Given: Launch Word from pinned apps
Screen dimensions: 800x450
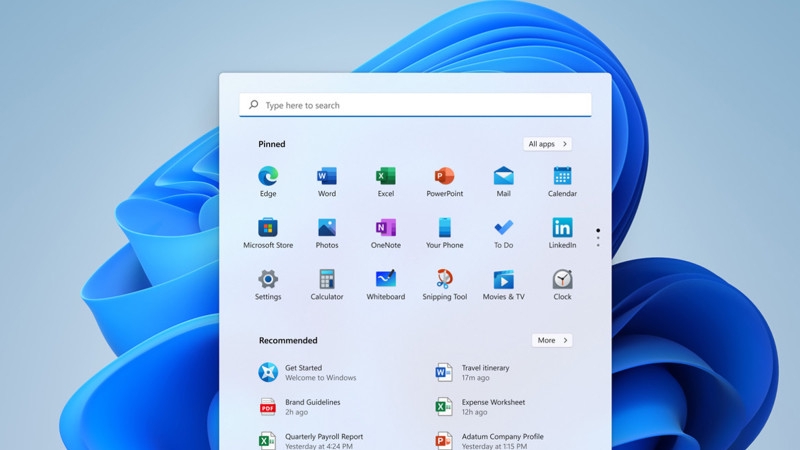Looking at the screenshot, I should pyautogui.click(x=327, y=176).
